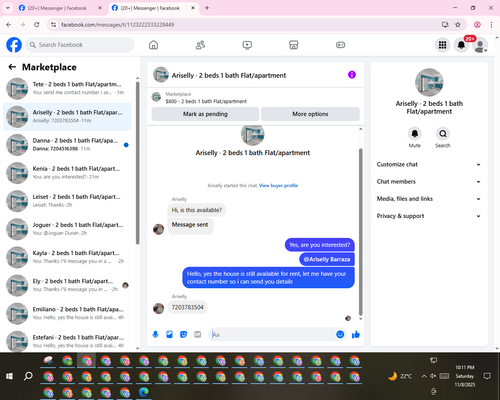Click Mark as pending button

[x=205, y=114]
